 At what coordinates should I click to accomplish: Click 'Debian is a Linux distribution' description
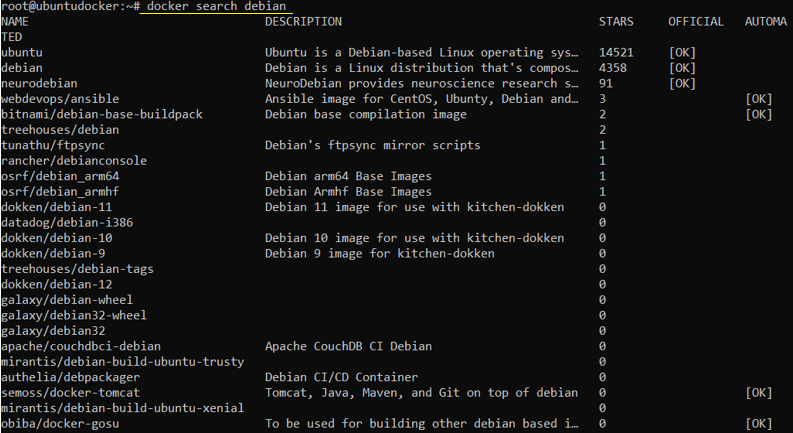coord(422,68)
